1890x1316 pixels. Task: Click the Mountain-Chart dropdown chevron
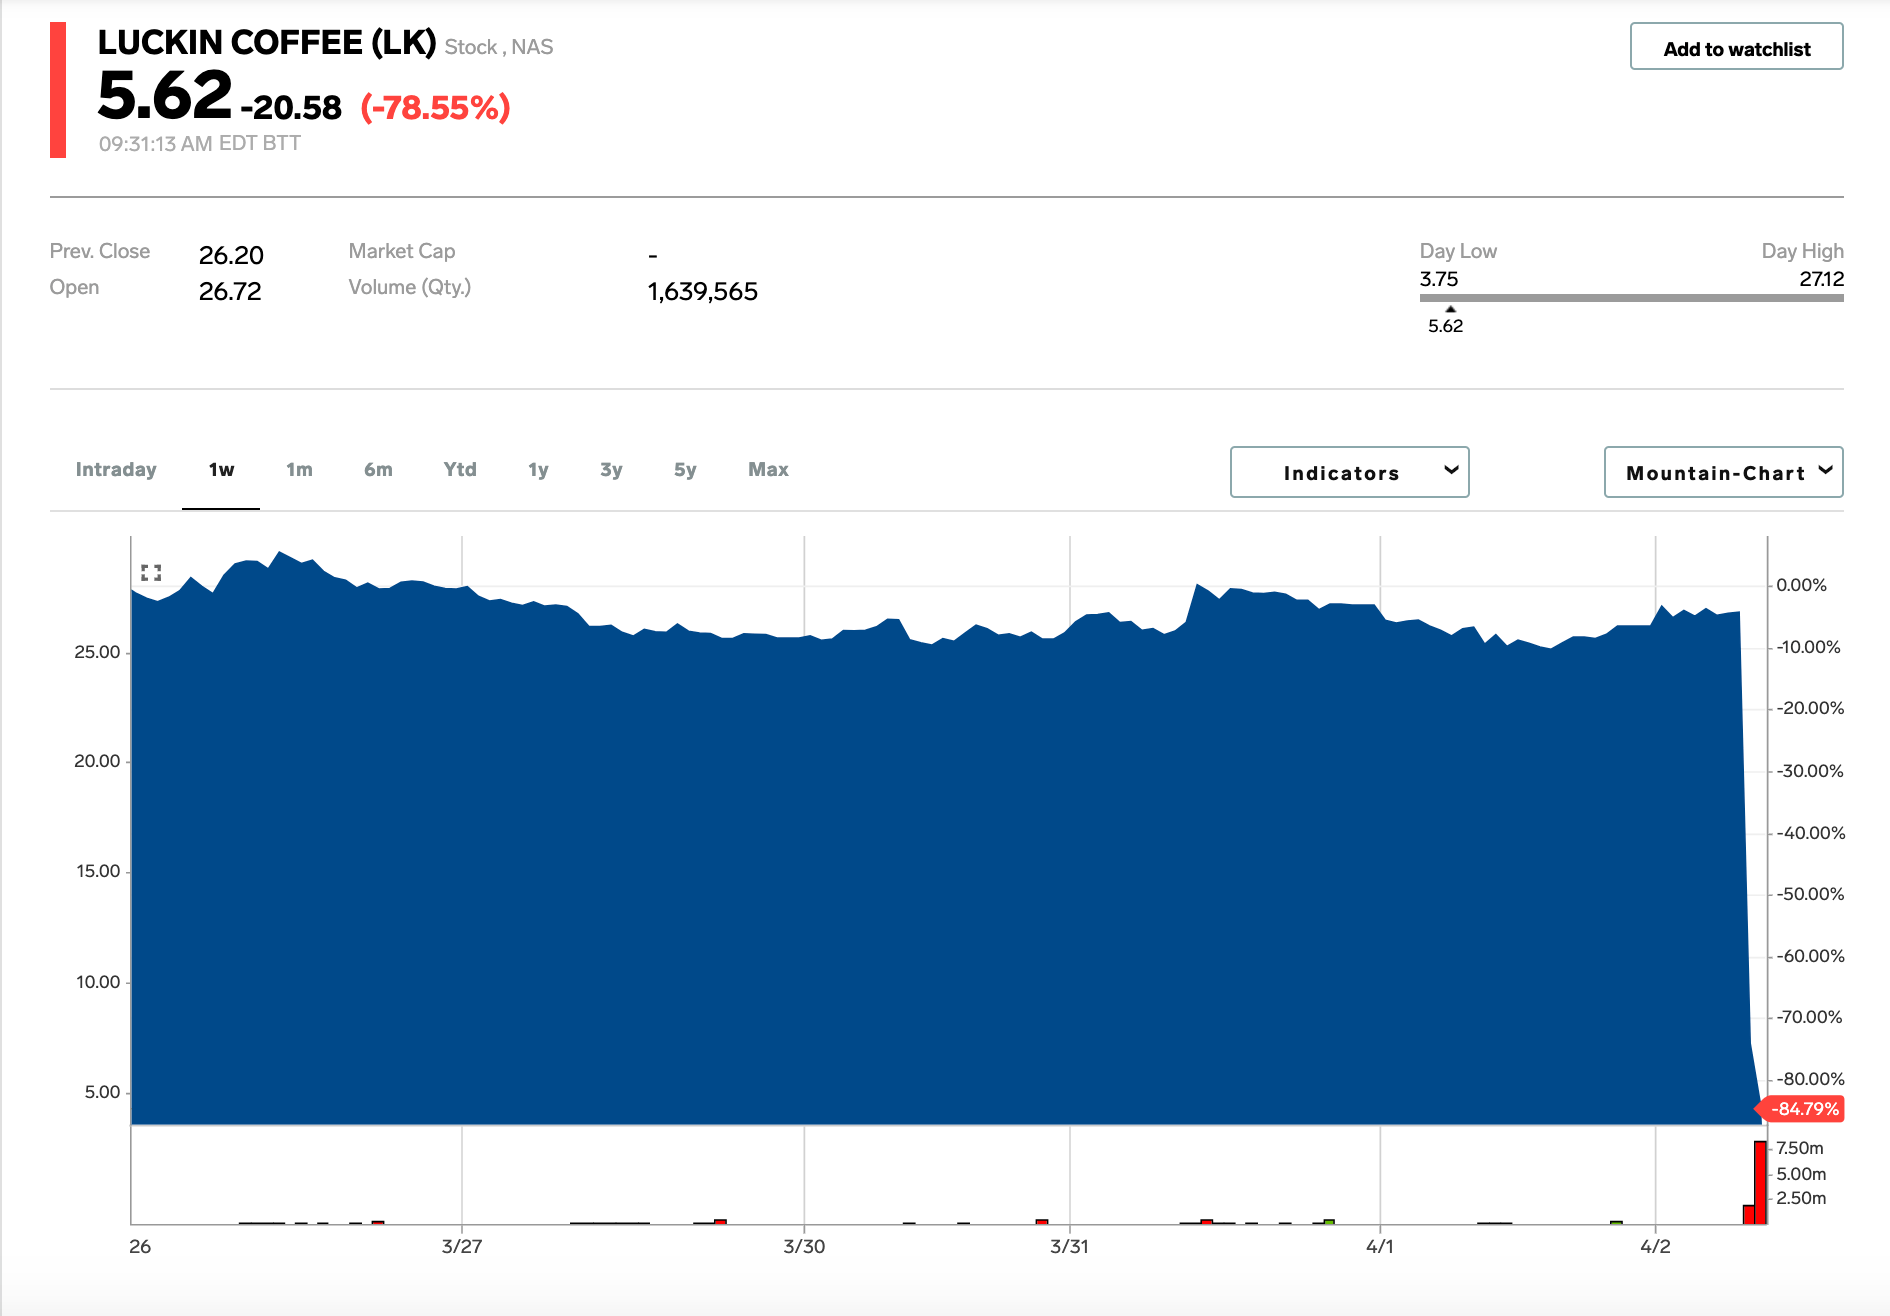click(1825, 470)
